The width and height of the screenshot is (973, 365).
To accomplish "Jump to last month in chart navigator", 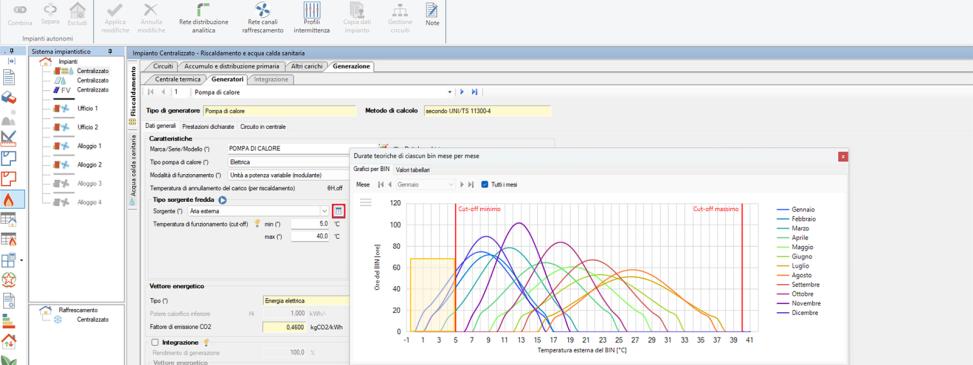I will 471,185.
